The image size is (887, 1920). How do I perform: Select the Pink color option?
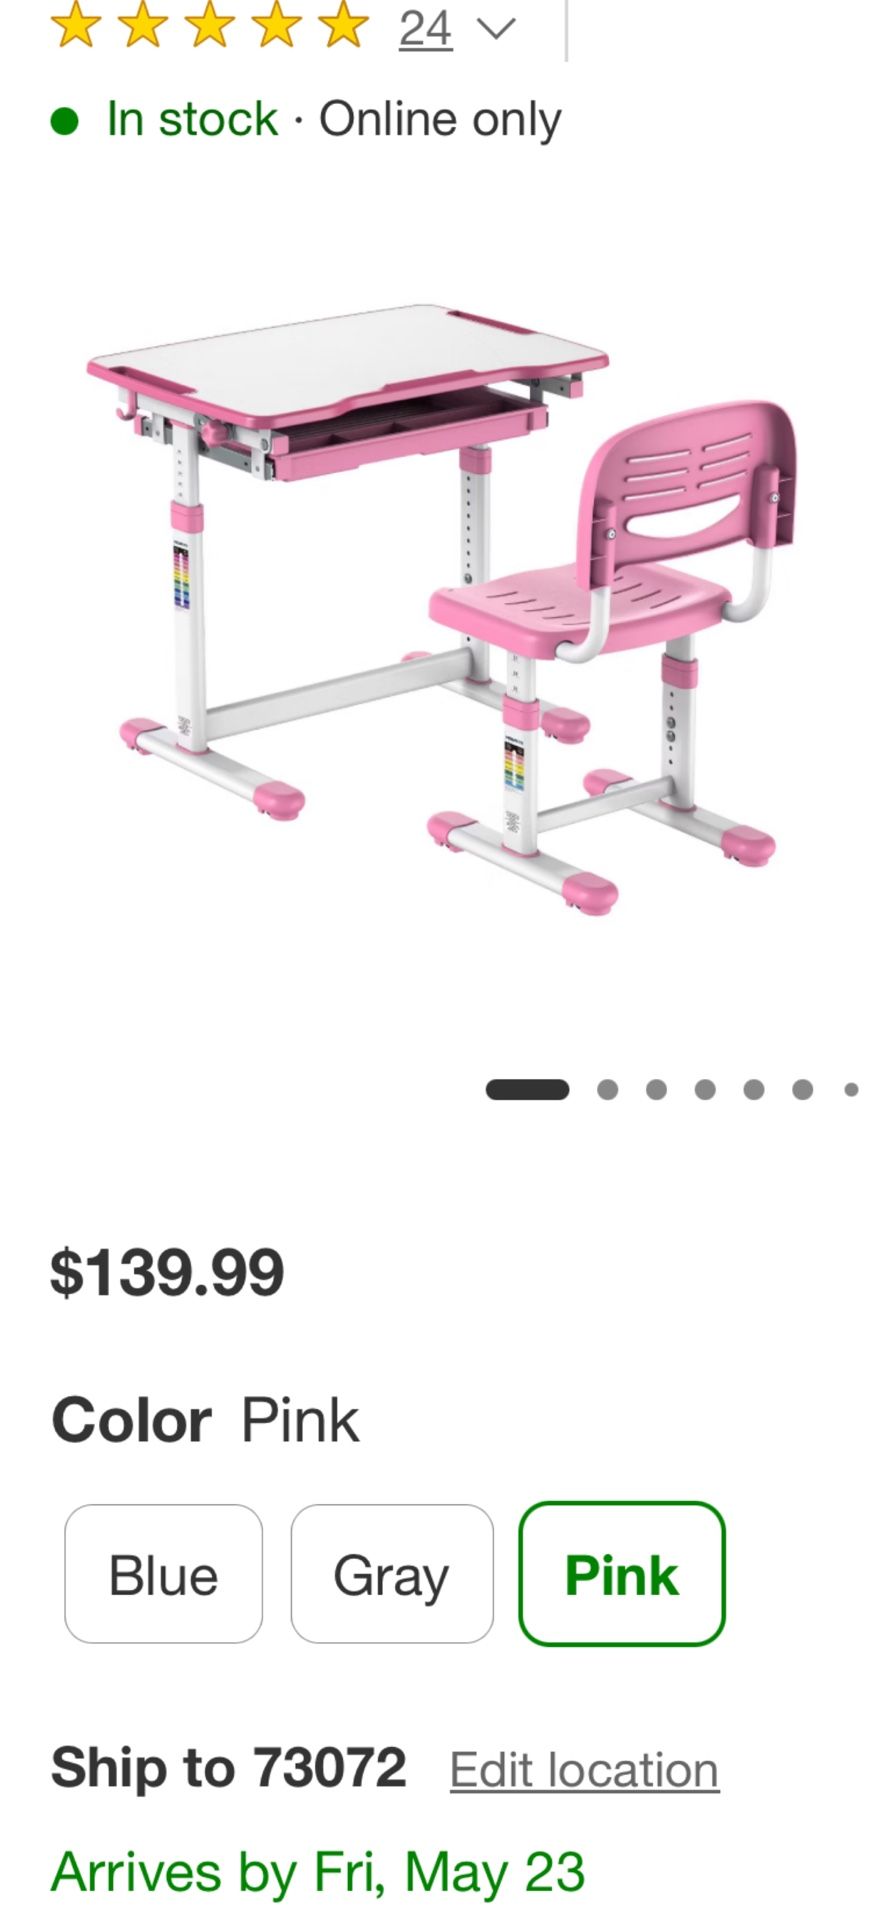coord(622,1574)
